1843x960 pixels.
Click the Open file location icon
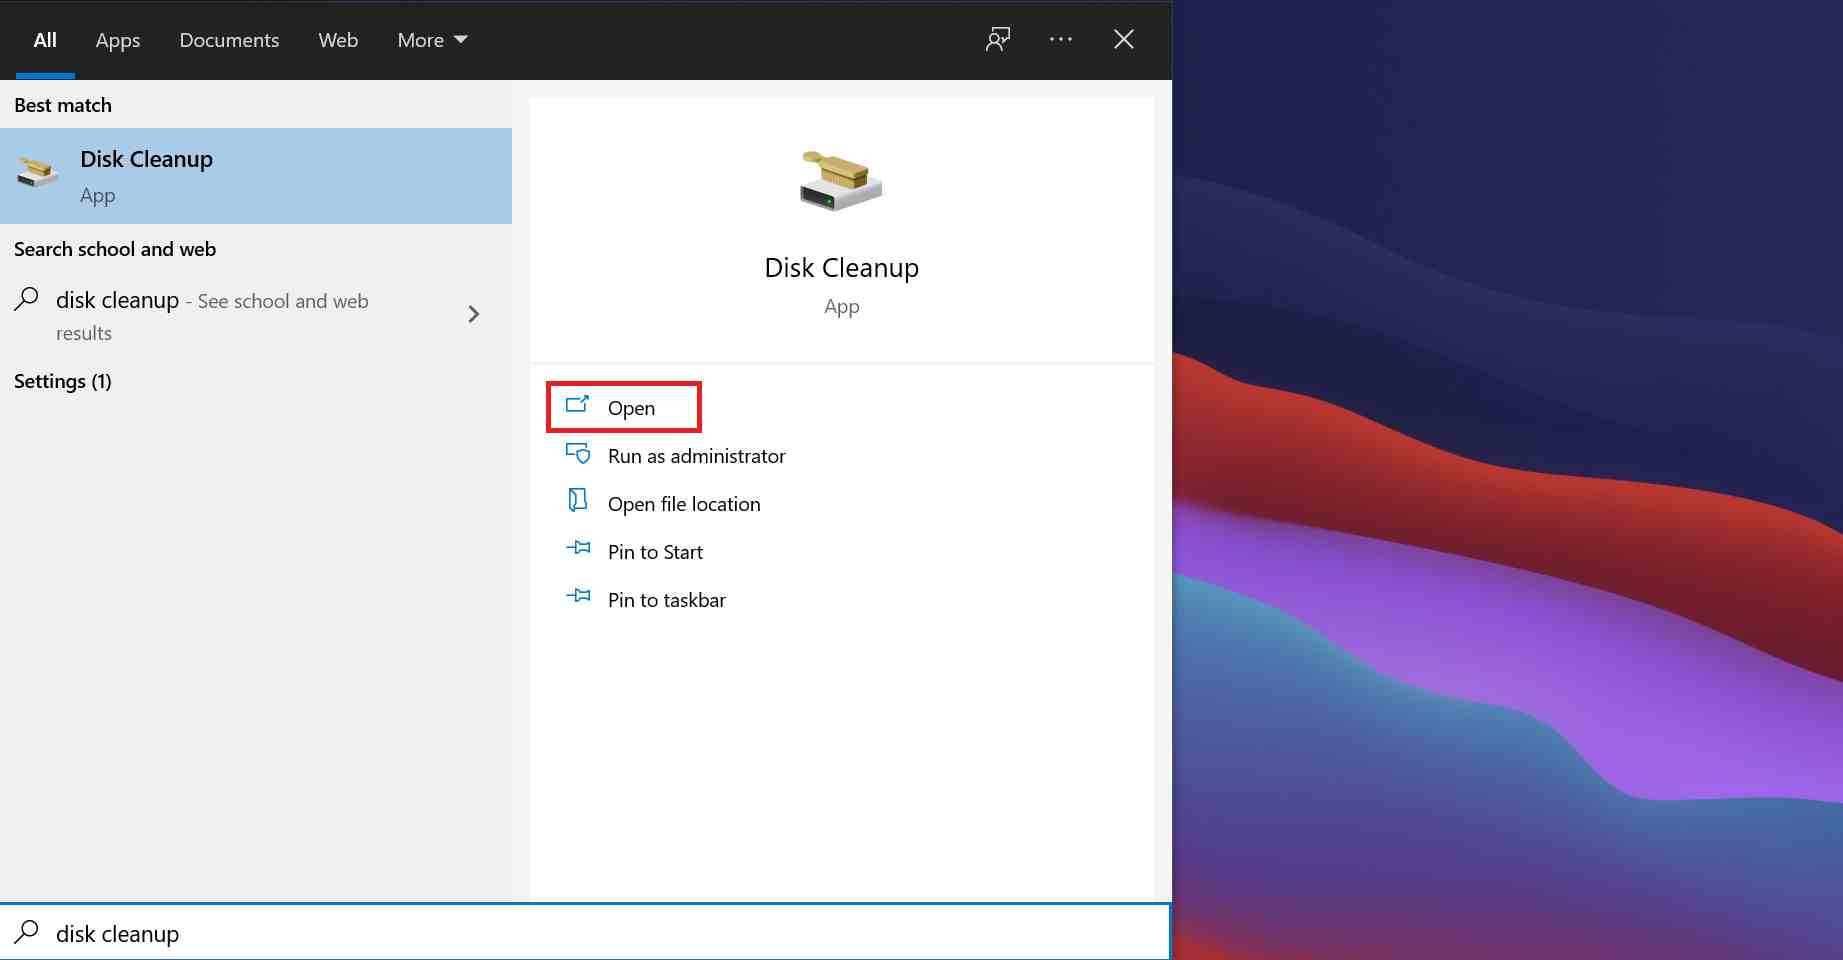point(578,500)
